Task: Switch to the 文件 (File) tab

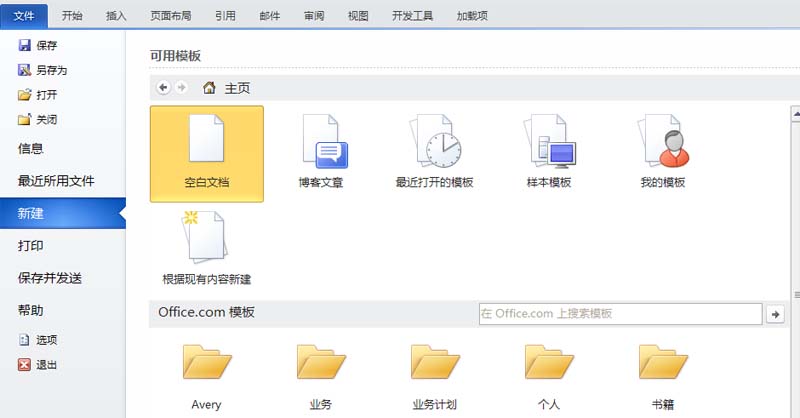Action: pyautogui.click(x=24, y=16)
